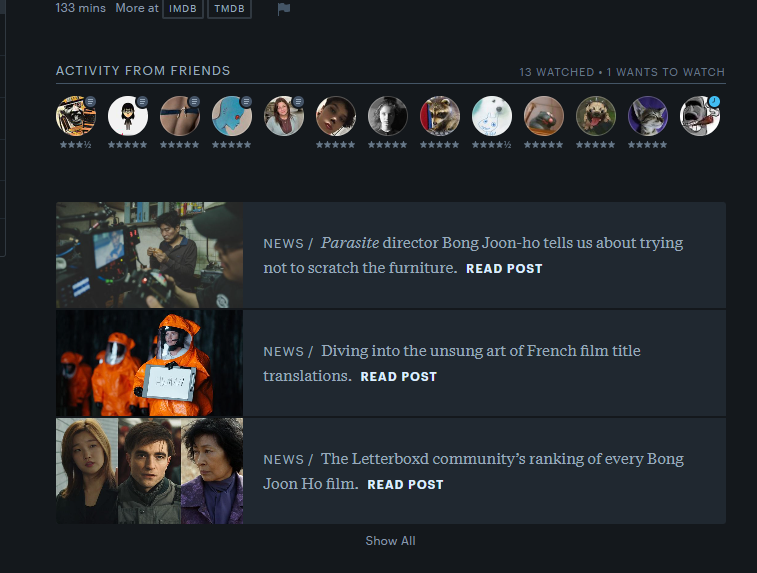Click review badge on blue alien avatar
This screenshot has width=757, height=573.
click(x=246, y=101)
